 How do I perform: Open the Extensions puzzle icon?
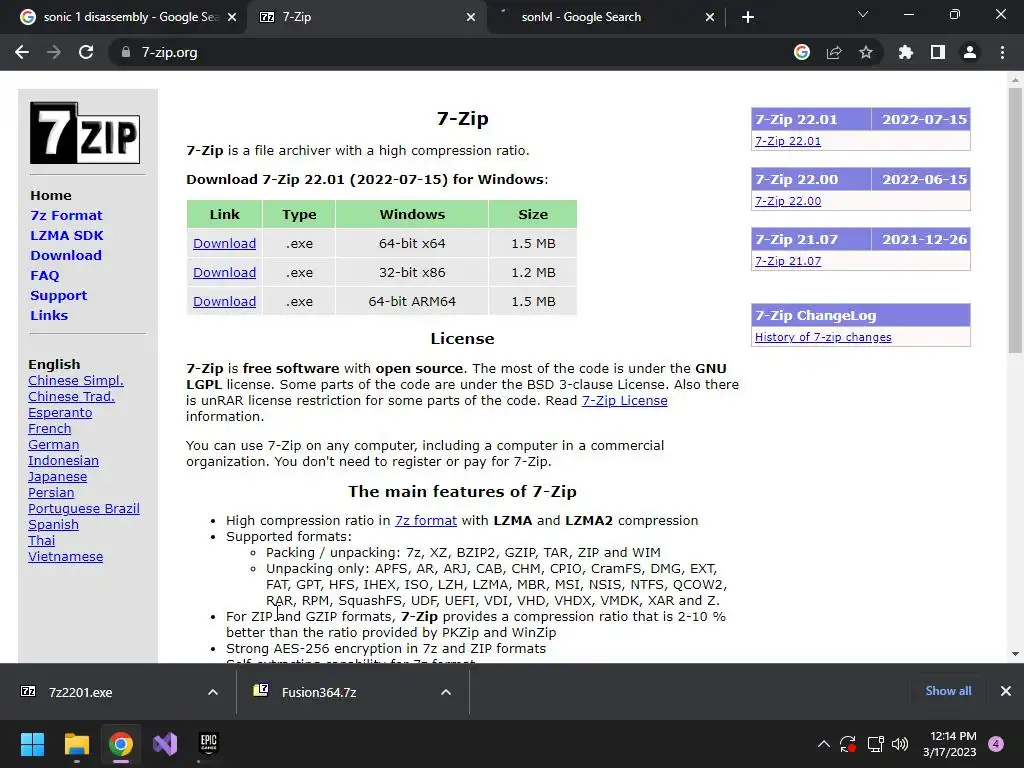pyautogui.click(x=906, y=52)
